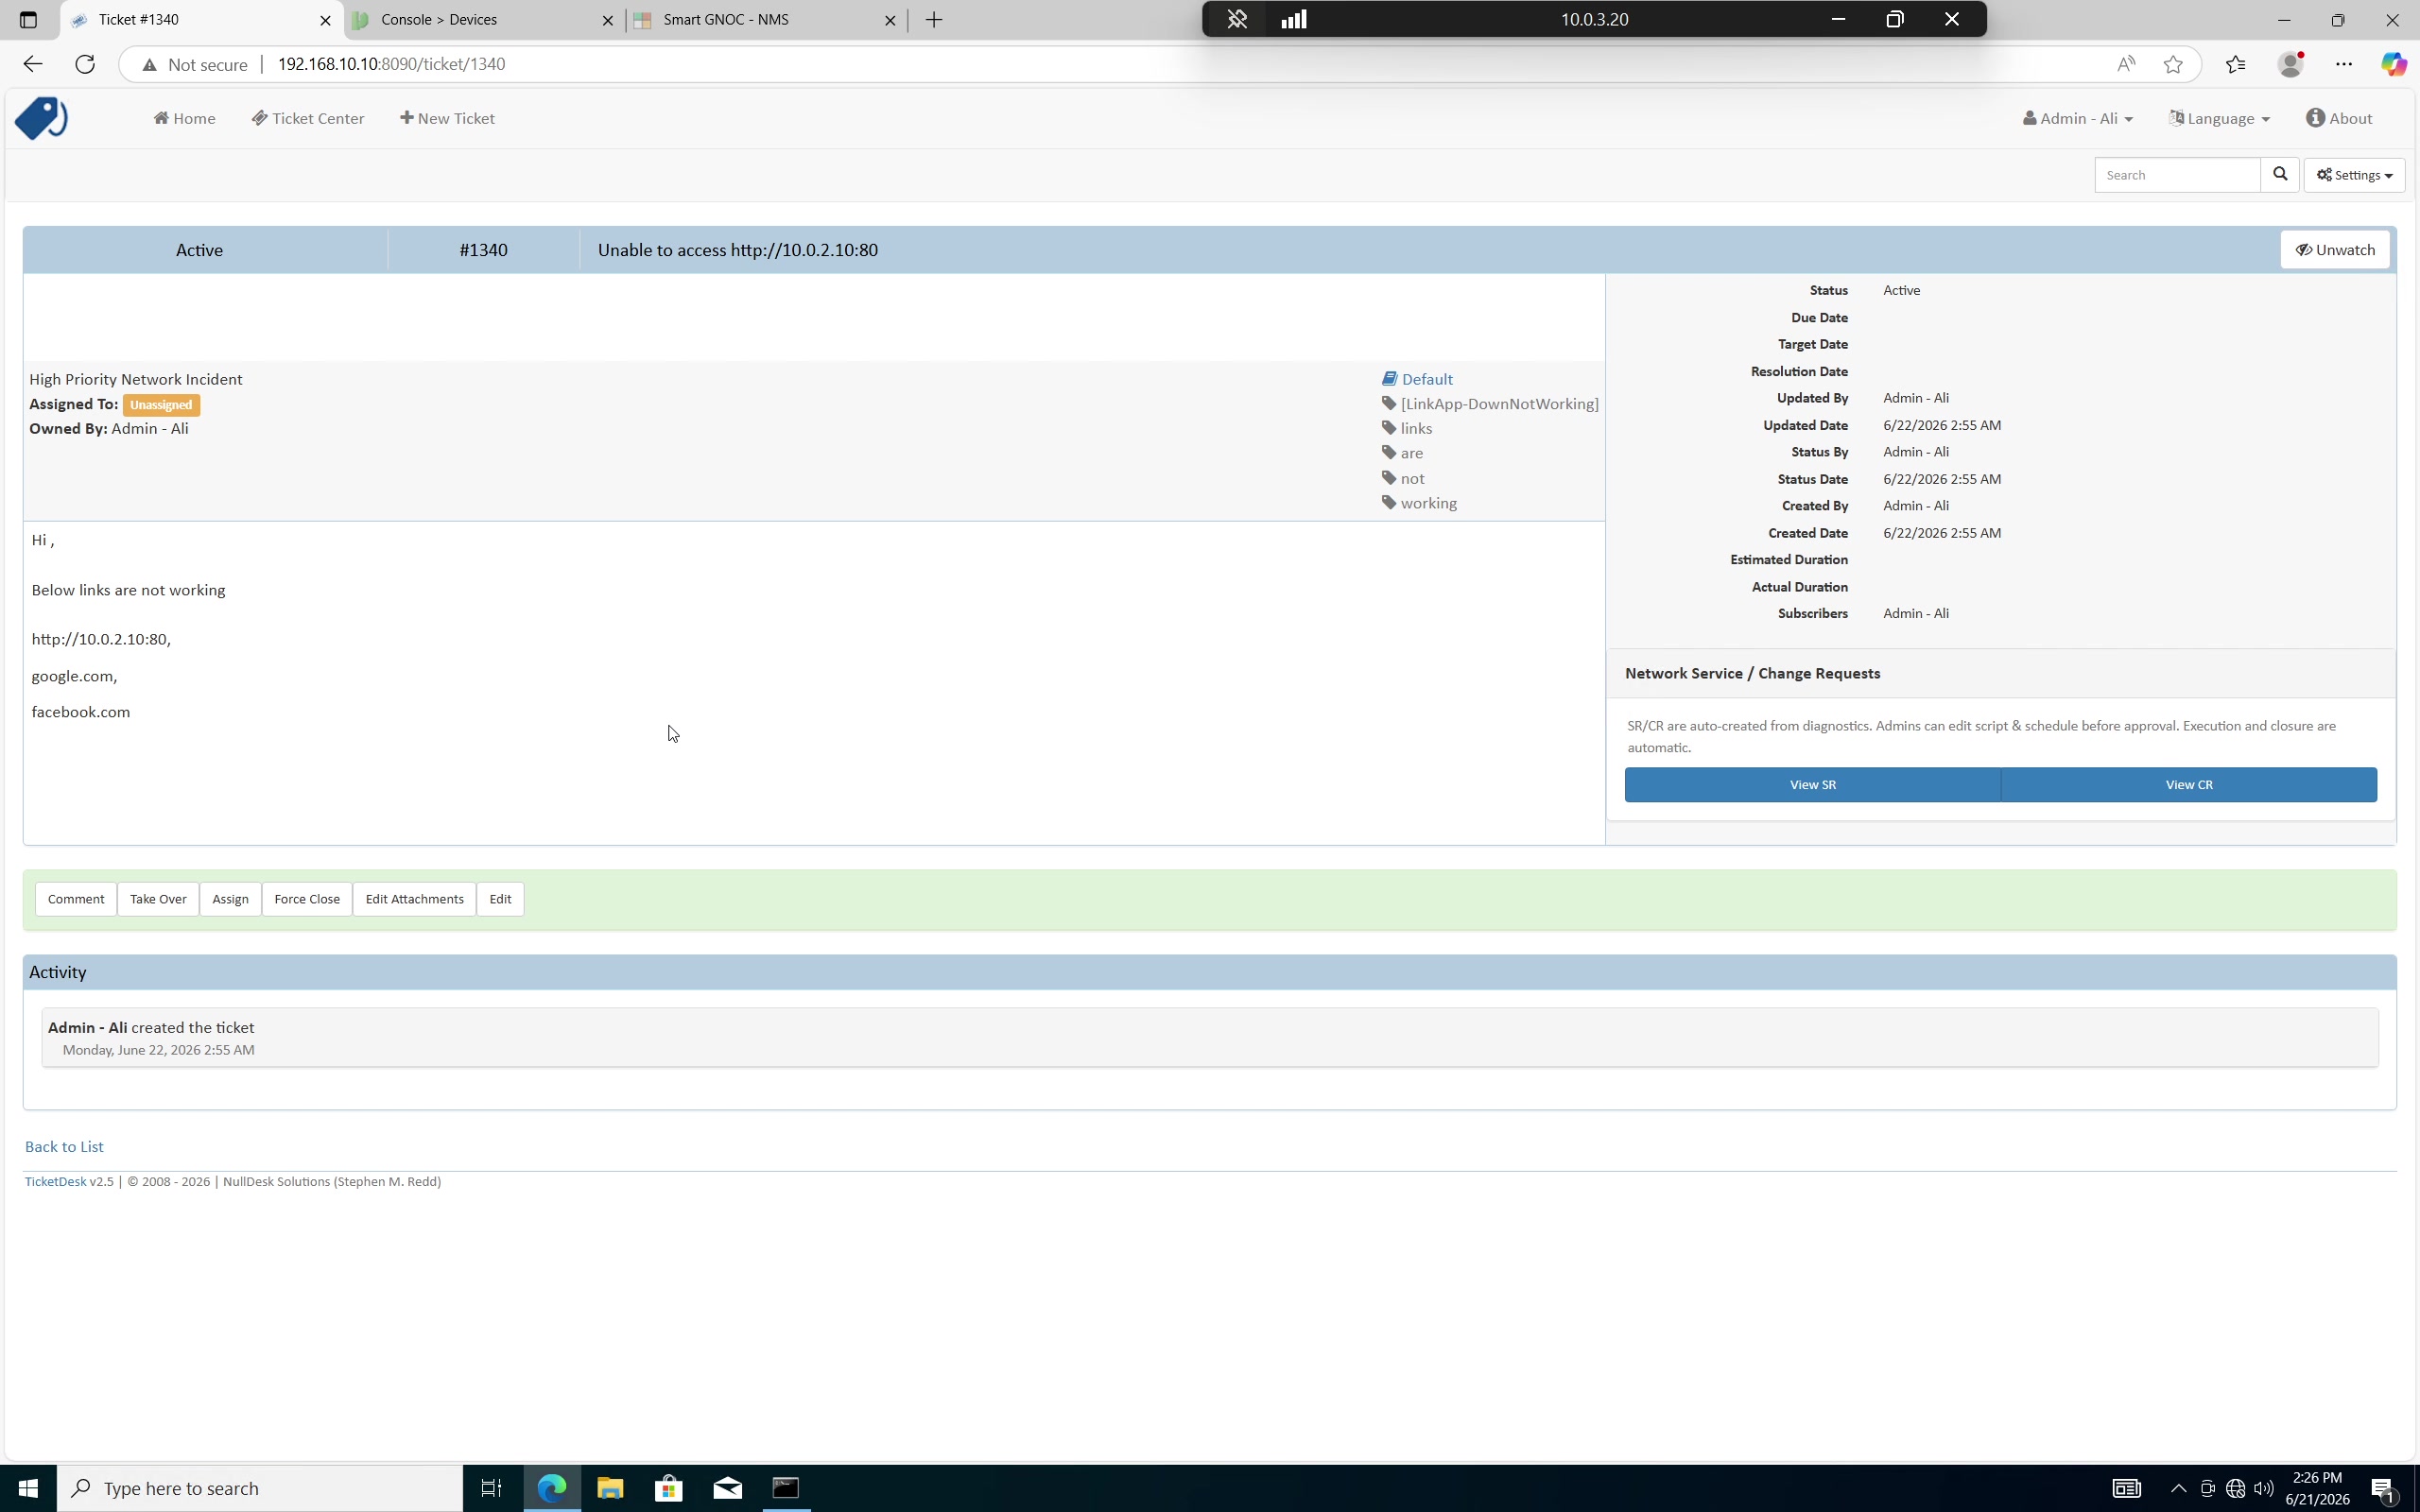Click the Force Close button
This screenshot has width=2420, height=1512.
click(x=307, y=899)
